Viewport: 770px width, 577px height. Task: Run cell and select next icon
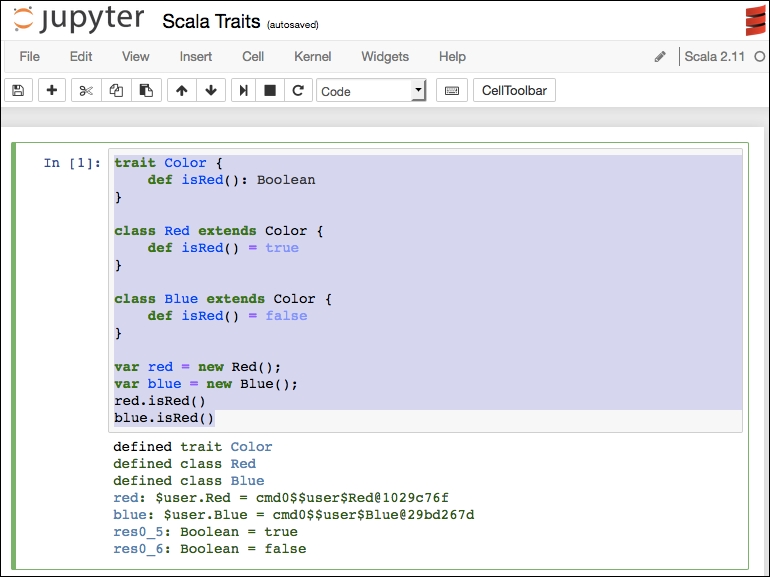pyautogui.click(x=243, y=90)
